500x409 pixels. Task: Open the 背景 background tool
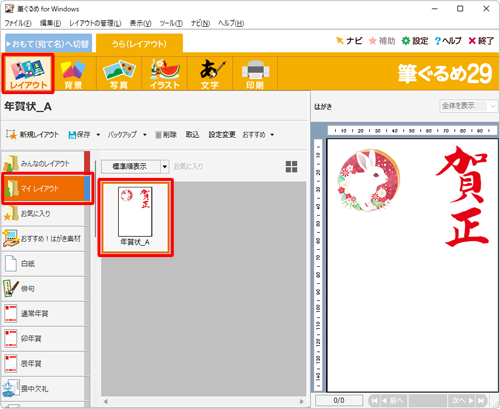[x=73, y=73]
